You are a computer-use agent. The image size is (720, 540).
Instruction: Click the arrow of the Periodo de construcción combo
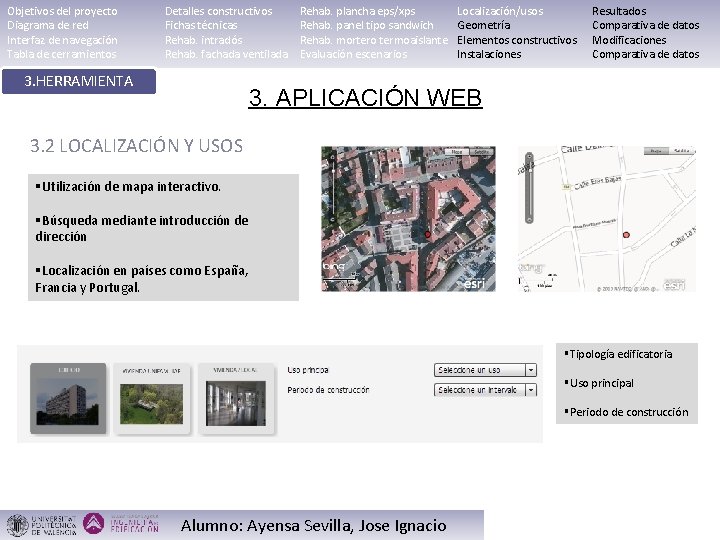531,390
